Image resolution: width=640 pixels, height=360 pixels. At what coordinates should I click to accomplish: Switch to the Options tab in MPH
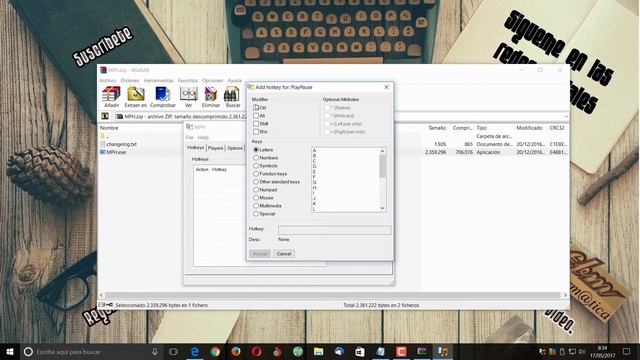235,148
